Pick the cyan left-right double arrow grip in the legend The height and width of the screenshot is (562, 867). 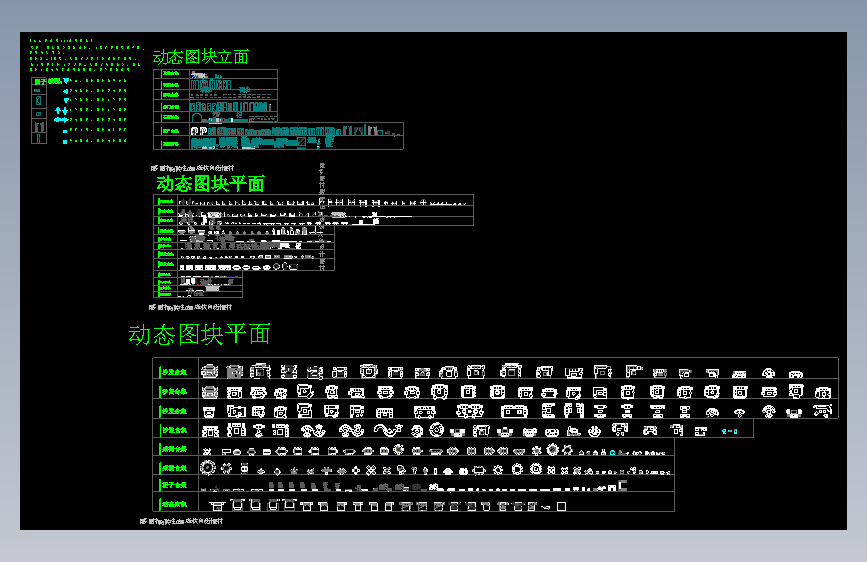pos(61,120)
